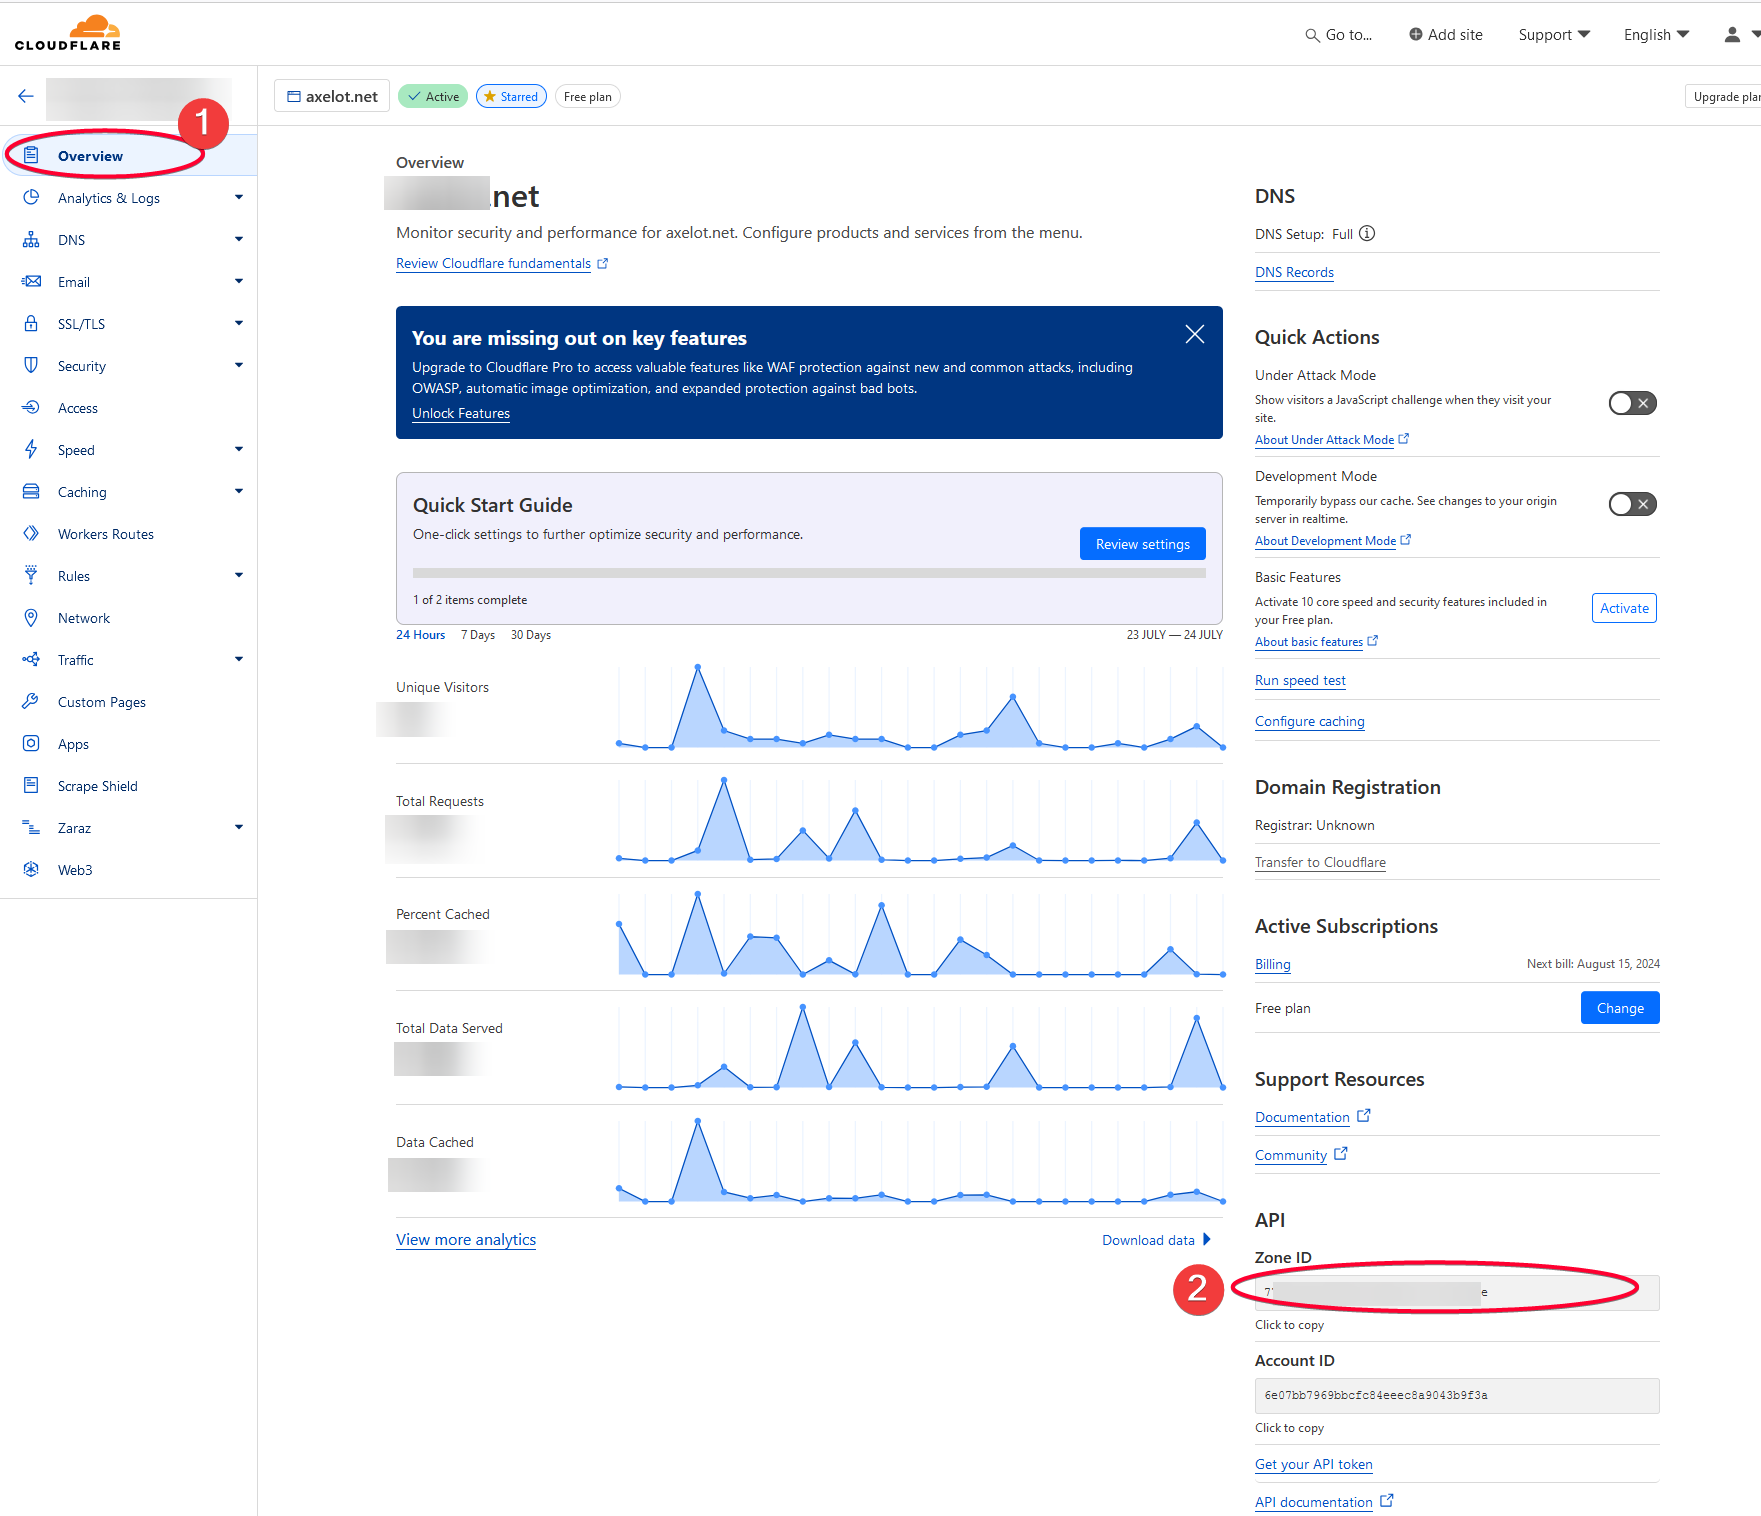Open the Support dropdown menu
Image resolution: width=1761 pixels, height=1516 pixels.
(x=1553, y=34)
